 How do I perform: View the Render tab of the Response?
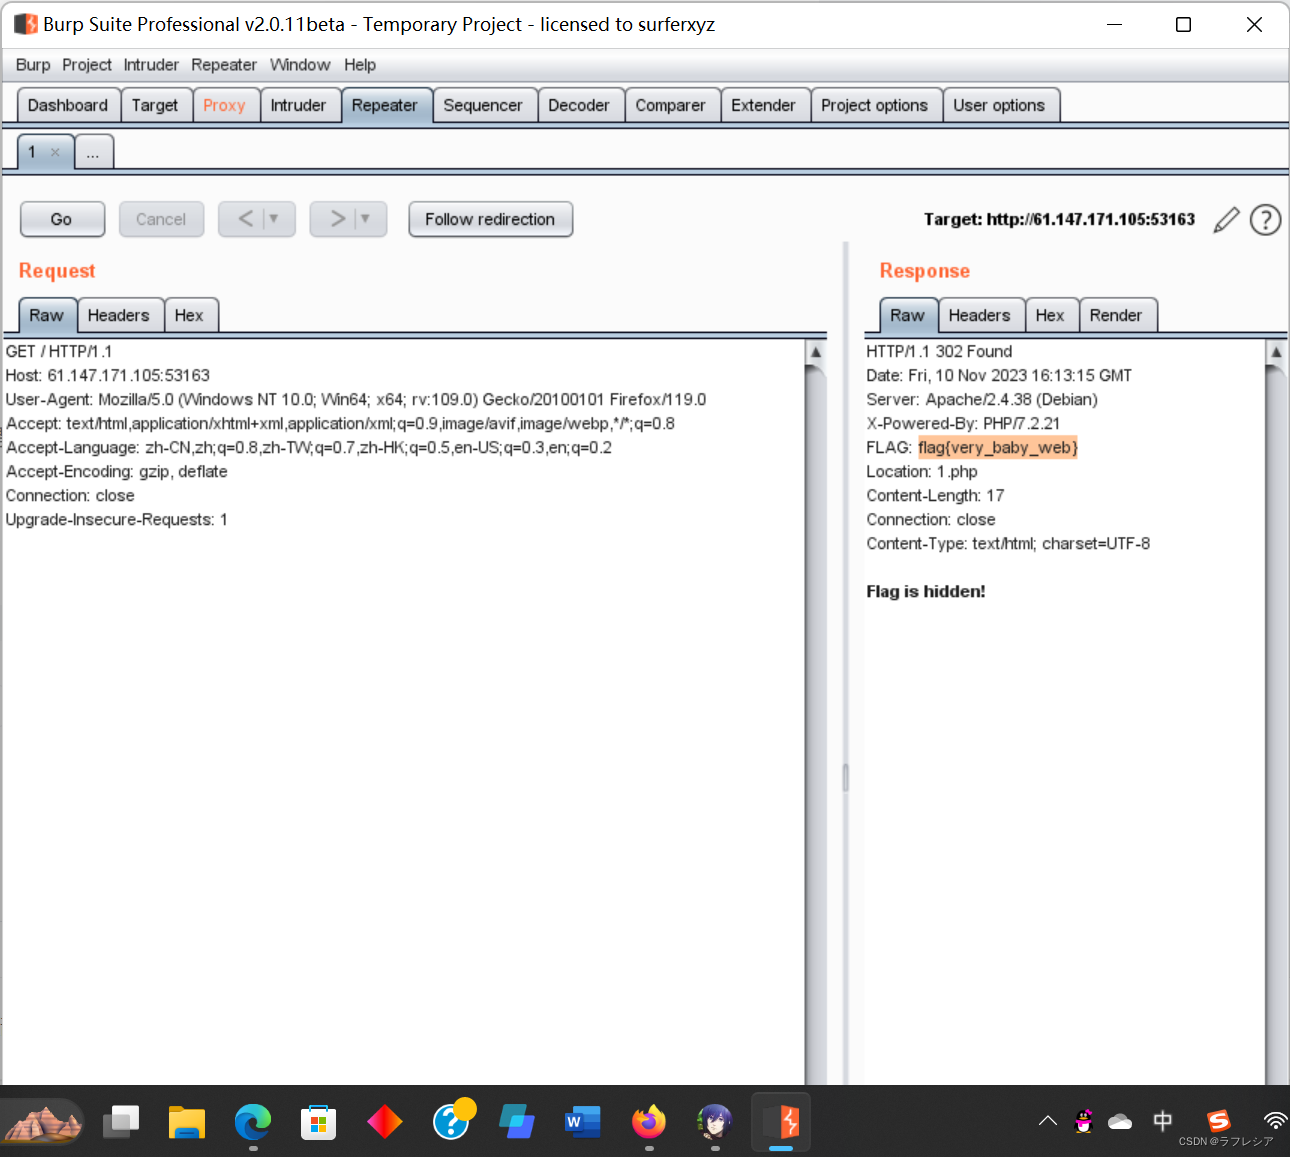[1117, 314]
